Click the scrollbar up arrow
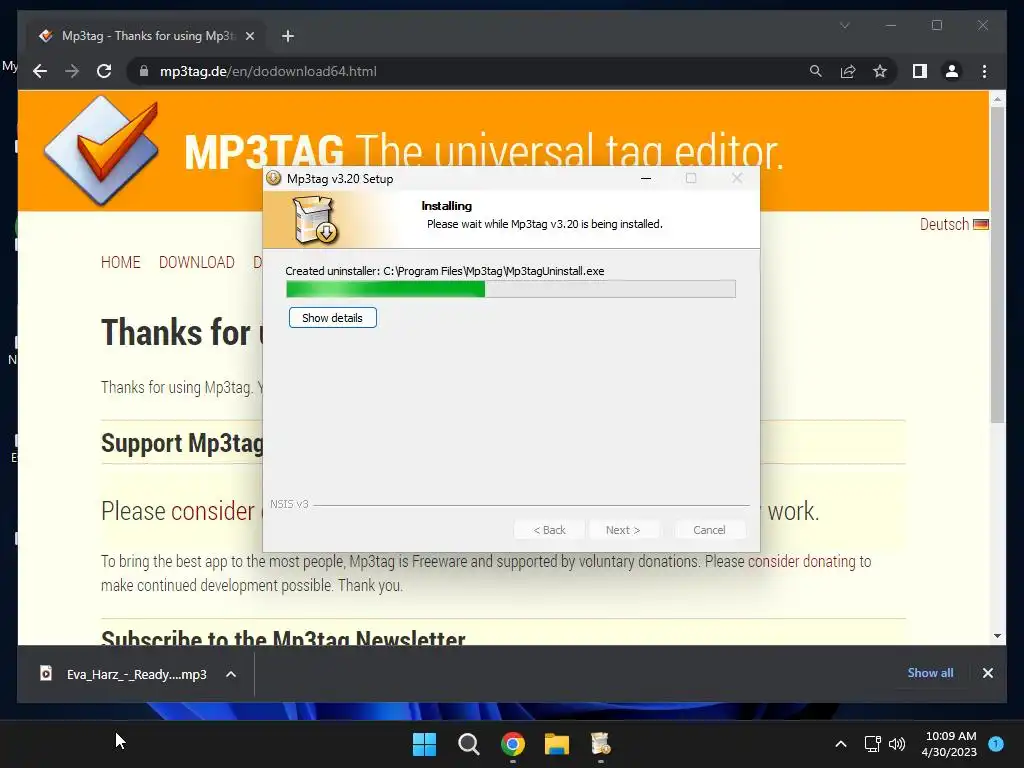This screenshot has width=1024, height=768. (997, 99)
